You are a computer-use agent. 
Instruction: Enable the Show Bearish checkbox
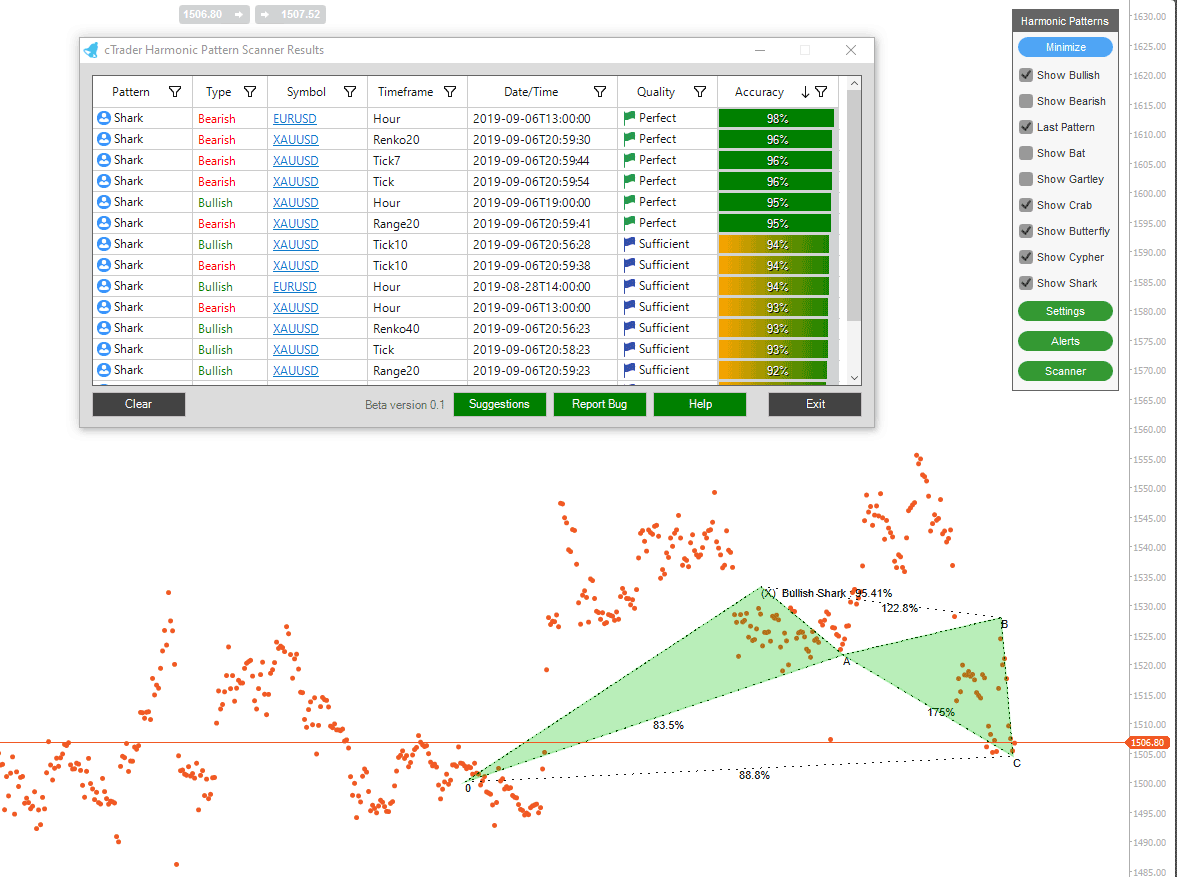(x=1025, y=101)
